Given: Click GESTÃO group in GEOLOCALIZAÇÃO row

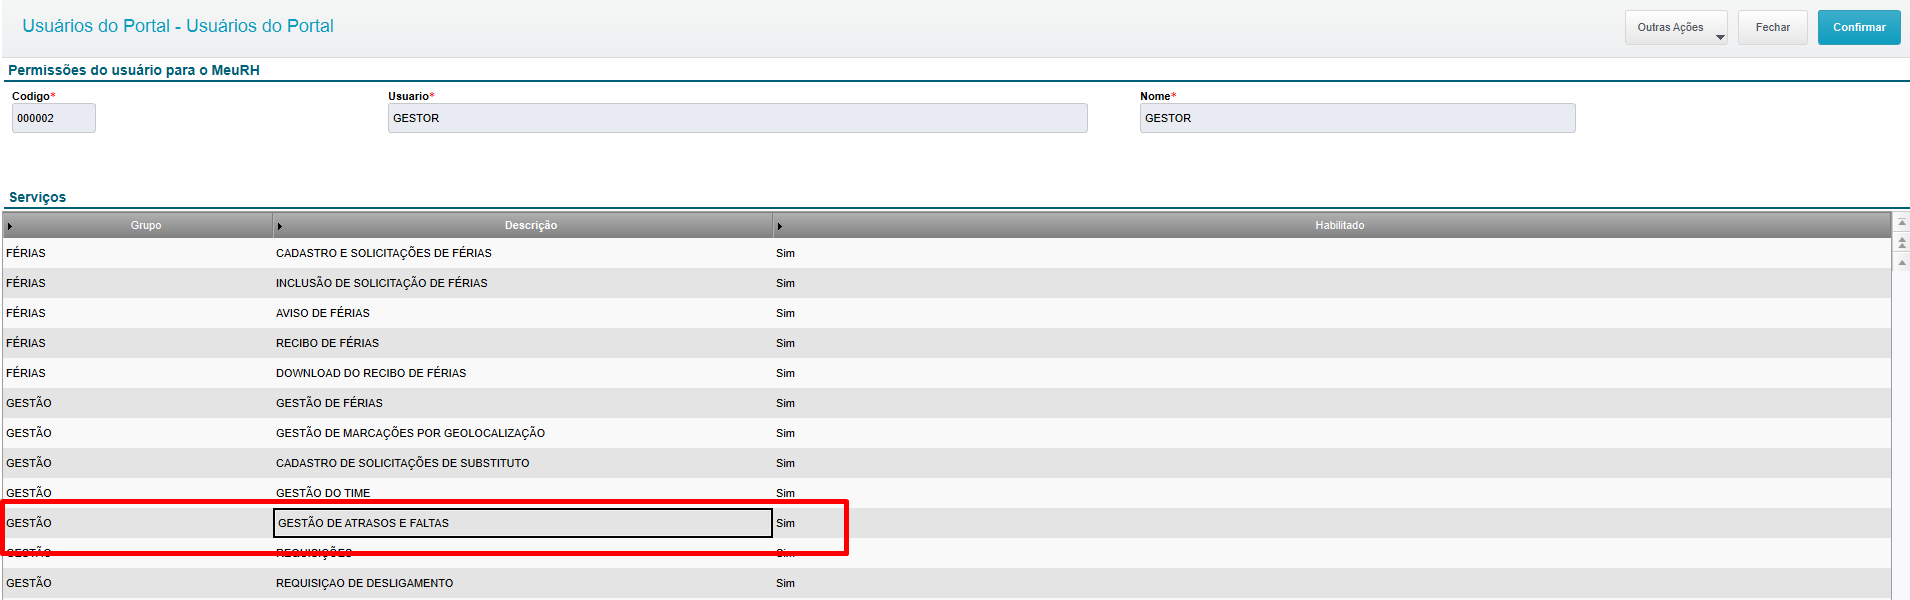Looking at the screenshot, I should (x=29, y=433).
